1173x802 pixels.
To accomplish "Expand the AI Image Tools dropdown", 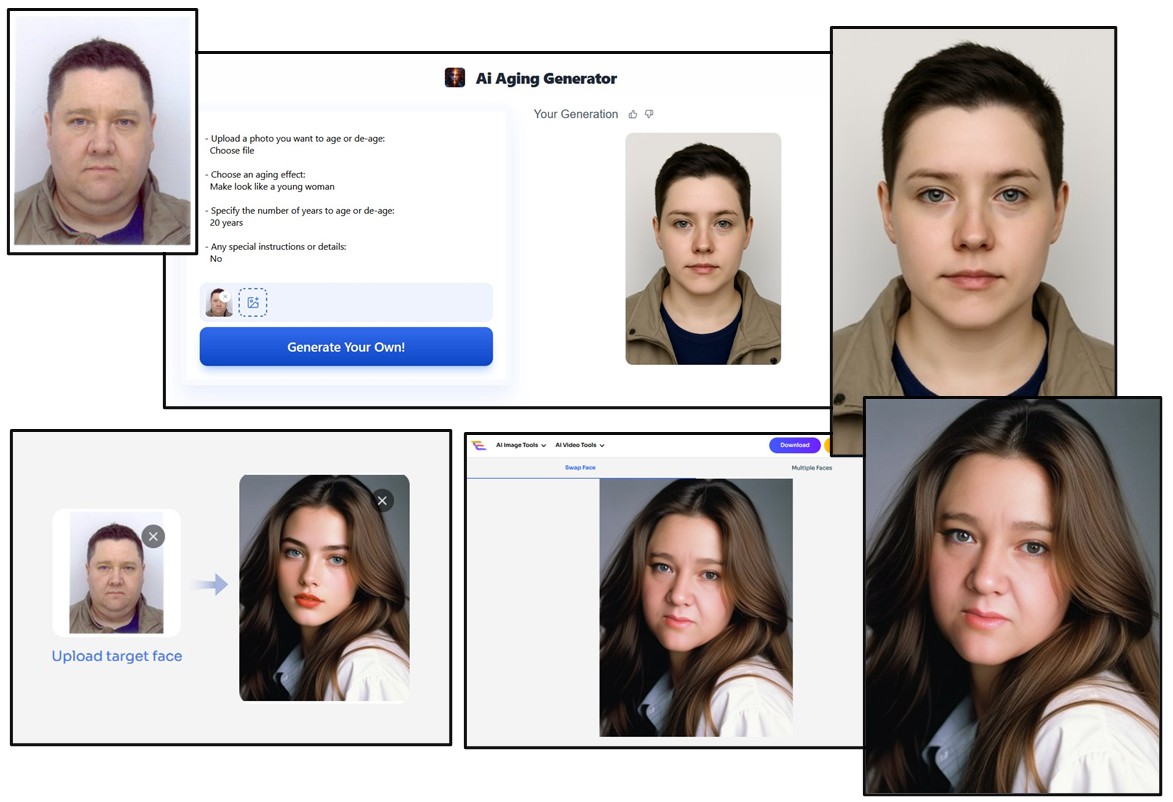I will [x=521, y=445].
